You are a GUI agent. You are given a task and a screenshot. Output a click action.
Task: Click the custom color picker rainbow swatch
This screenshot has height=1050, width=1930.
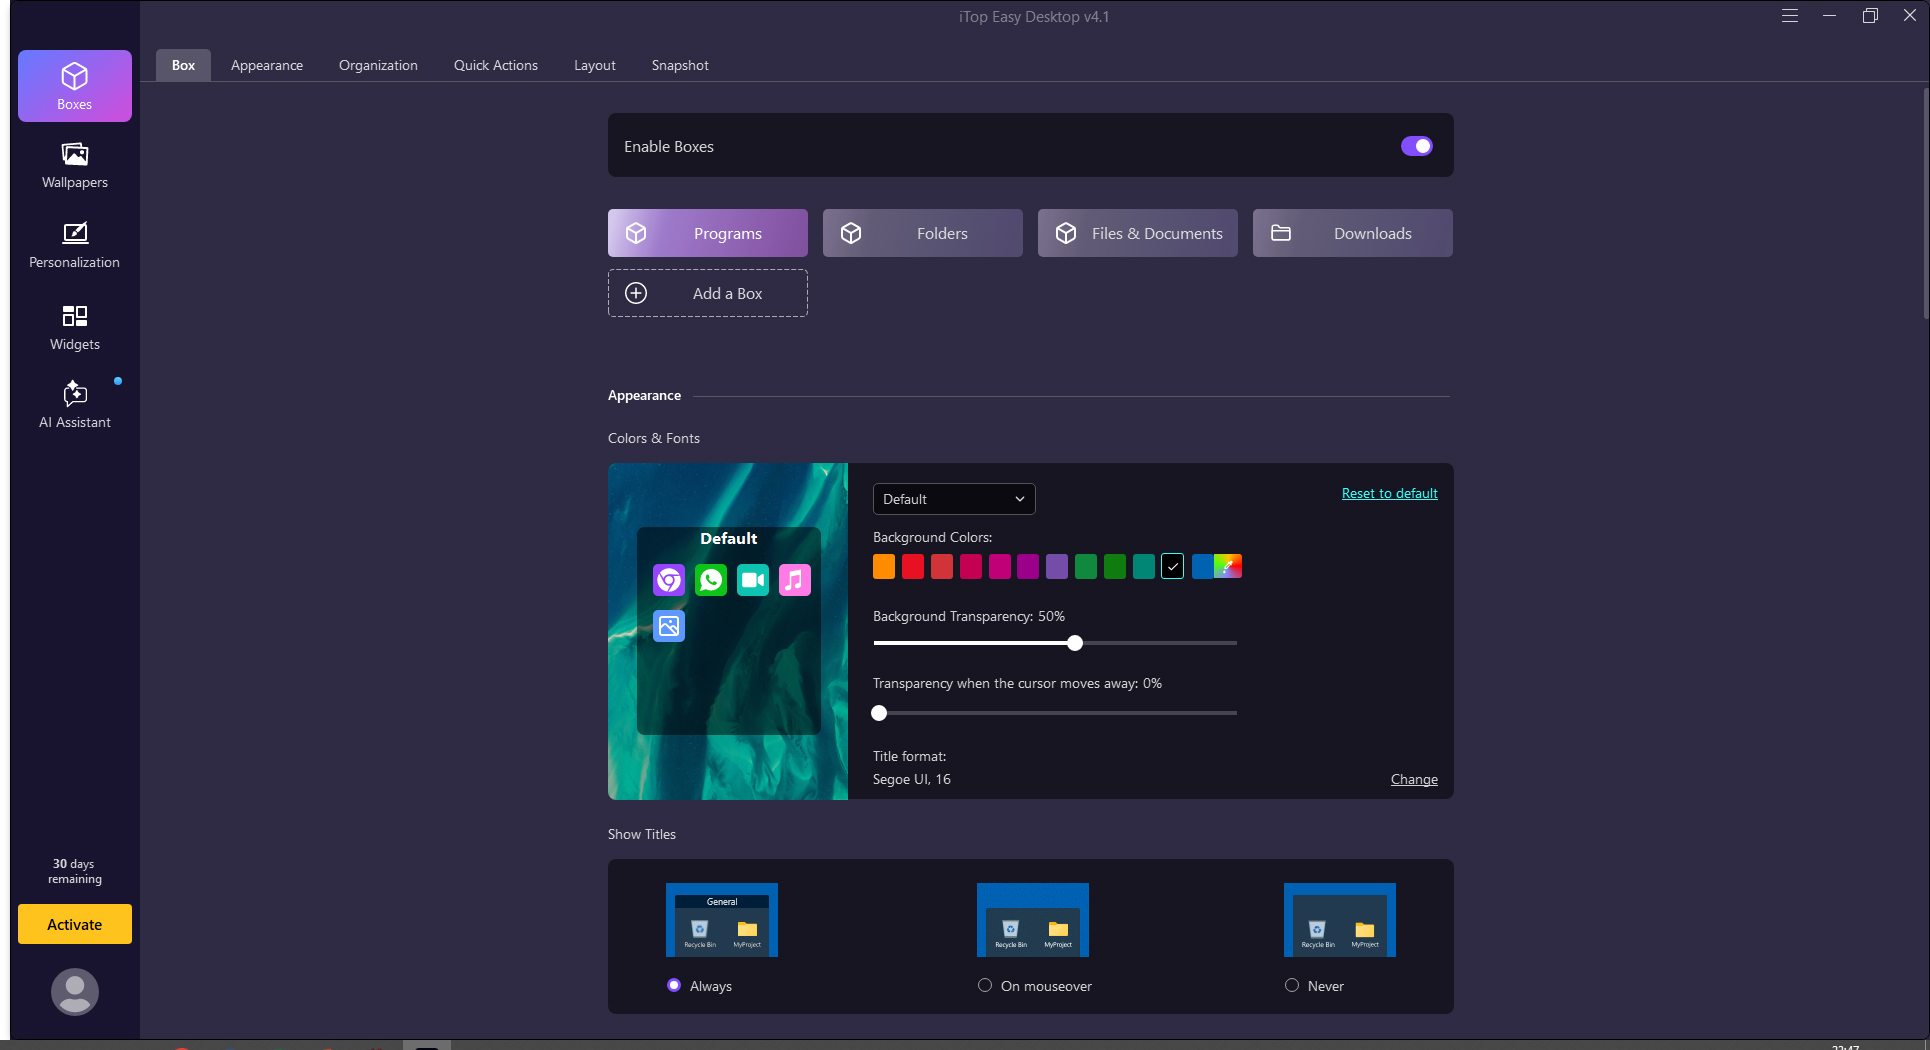(x=1228, y=567)
